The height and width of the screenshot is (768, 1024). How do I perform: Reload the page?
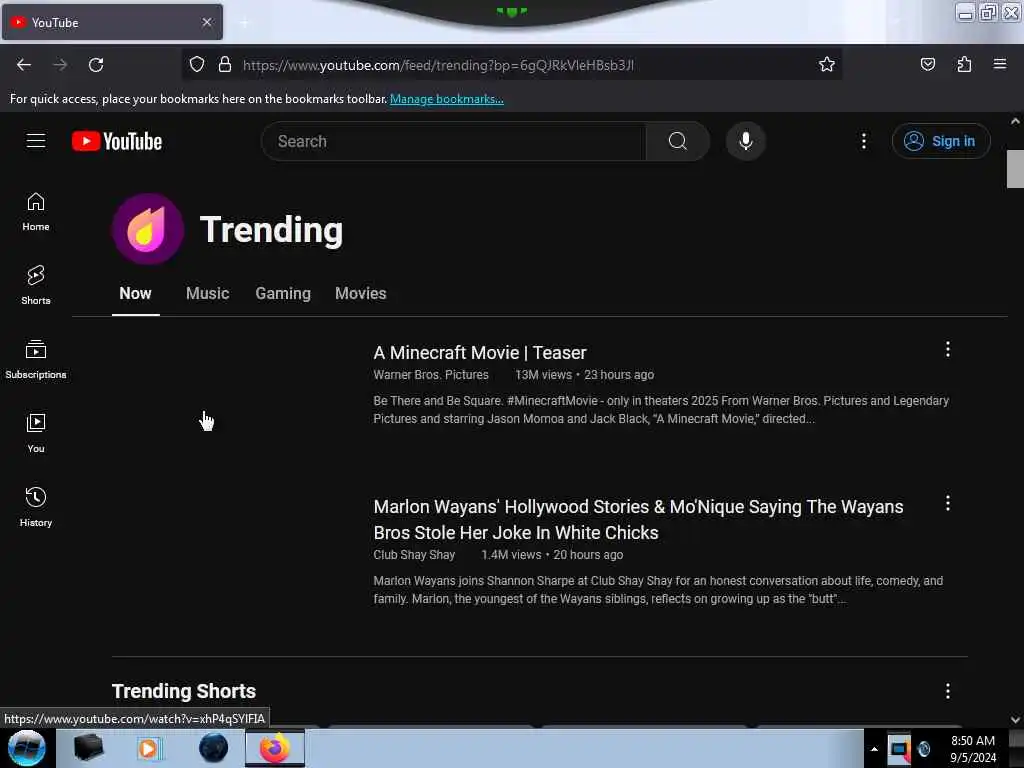(x=96, y=65)
